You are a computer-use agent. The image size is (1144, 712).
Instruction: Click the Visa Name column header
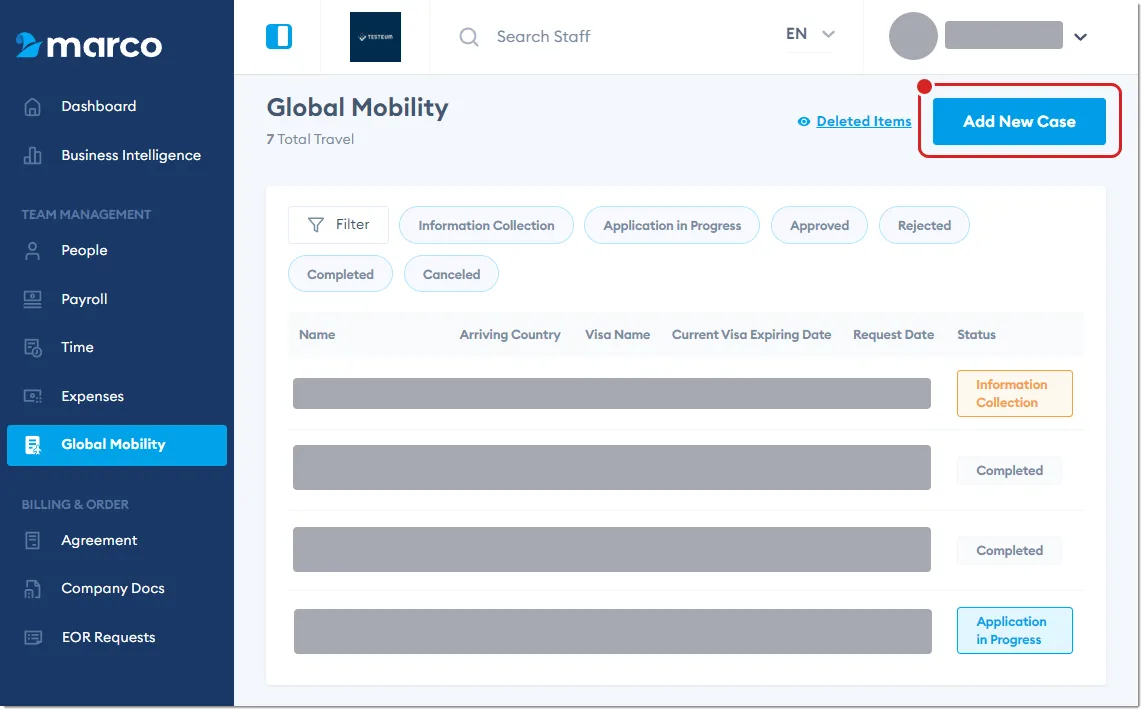617,335
